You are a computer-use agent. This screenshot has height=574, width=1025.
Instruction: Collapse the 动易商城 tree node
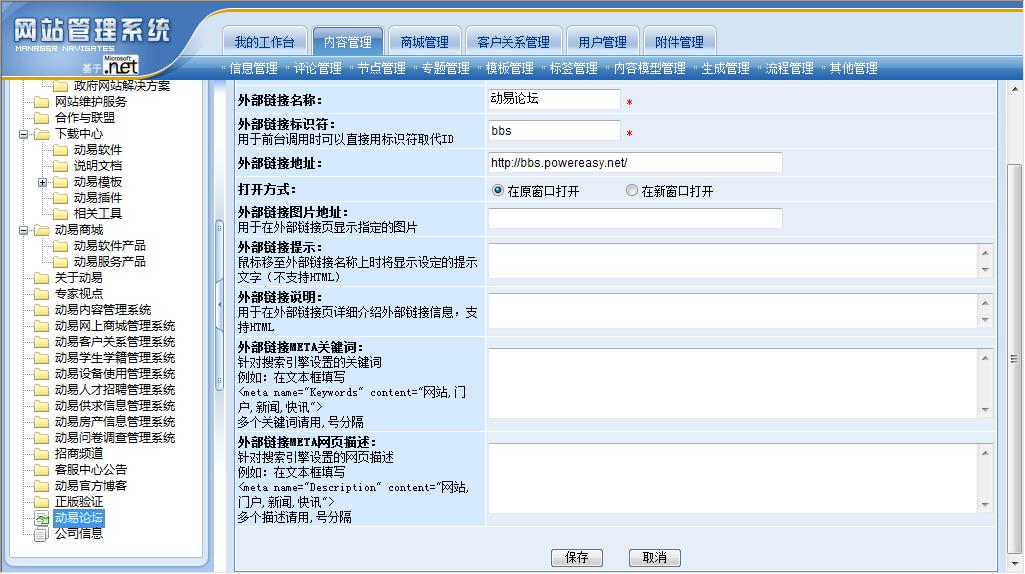[x=22, y=230]
